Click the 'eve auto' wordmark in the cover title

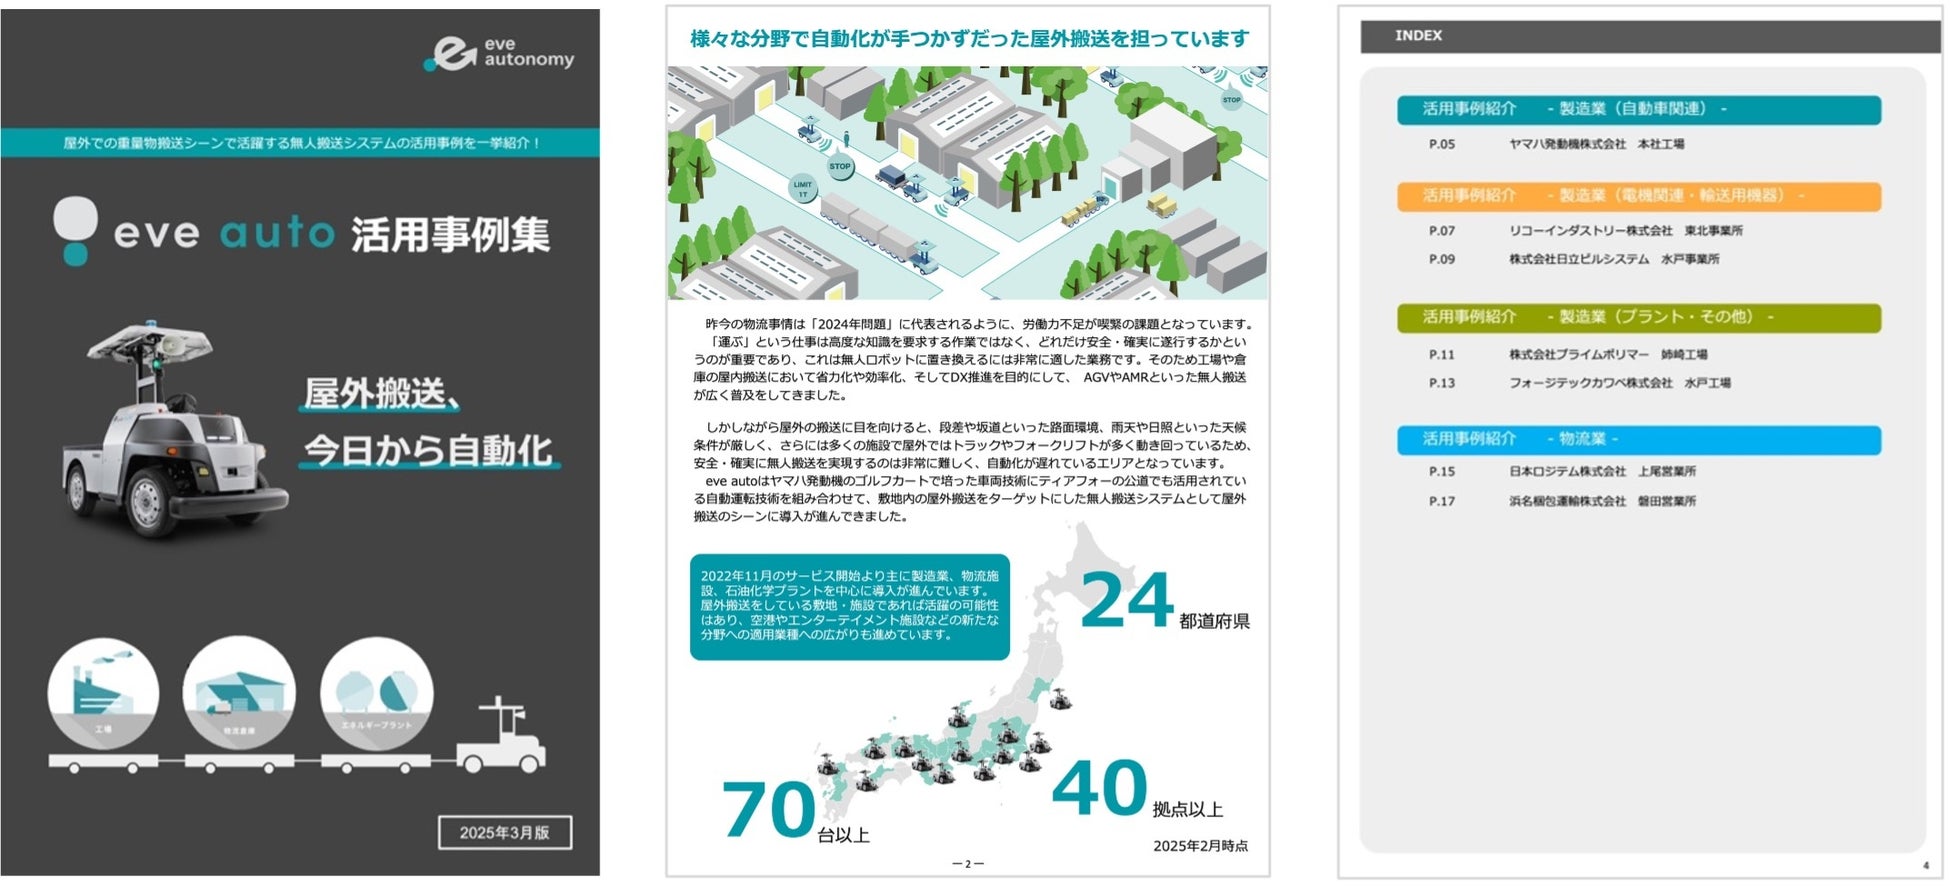(x=224, y=233)
